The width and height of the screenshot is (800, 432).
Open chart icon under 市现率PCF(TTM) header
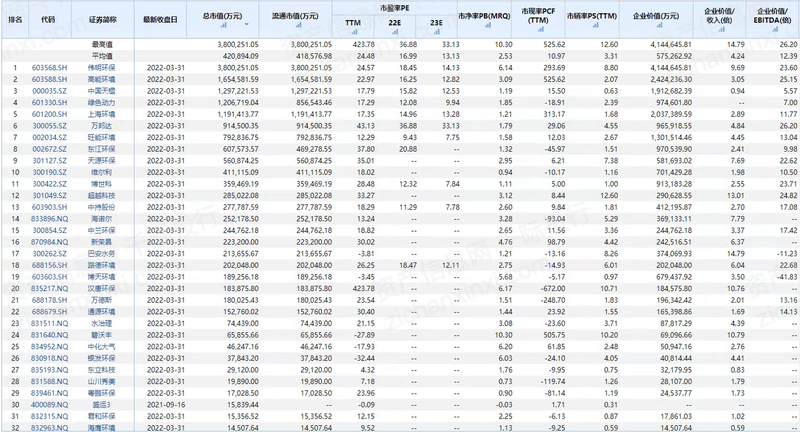pos(540,29)
